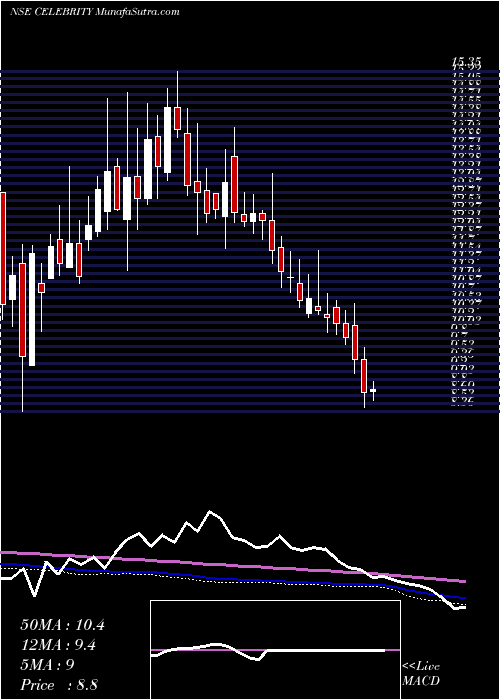The height and width of the screenshot is (700, 500).
Task: Click inside the MACD inset chart box
Action: click(x=275, y=650)
